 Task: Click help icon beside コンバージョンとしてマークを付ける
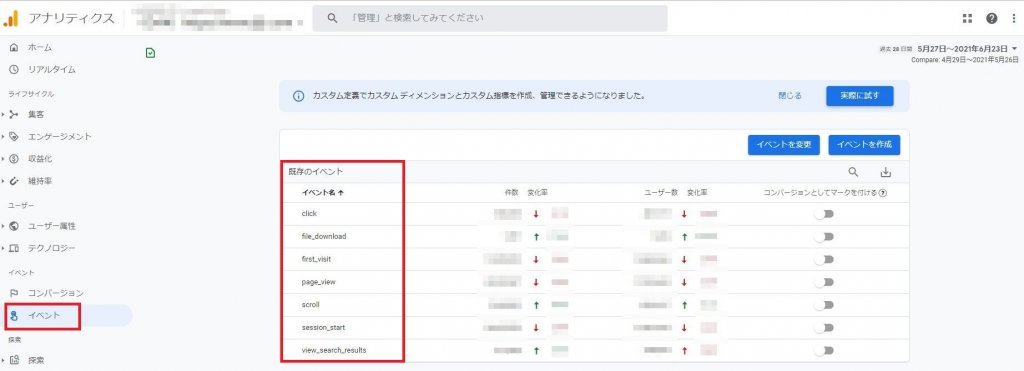coord(883,193)
